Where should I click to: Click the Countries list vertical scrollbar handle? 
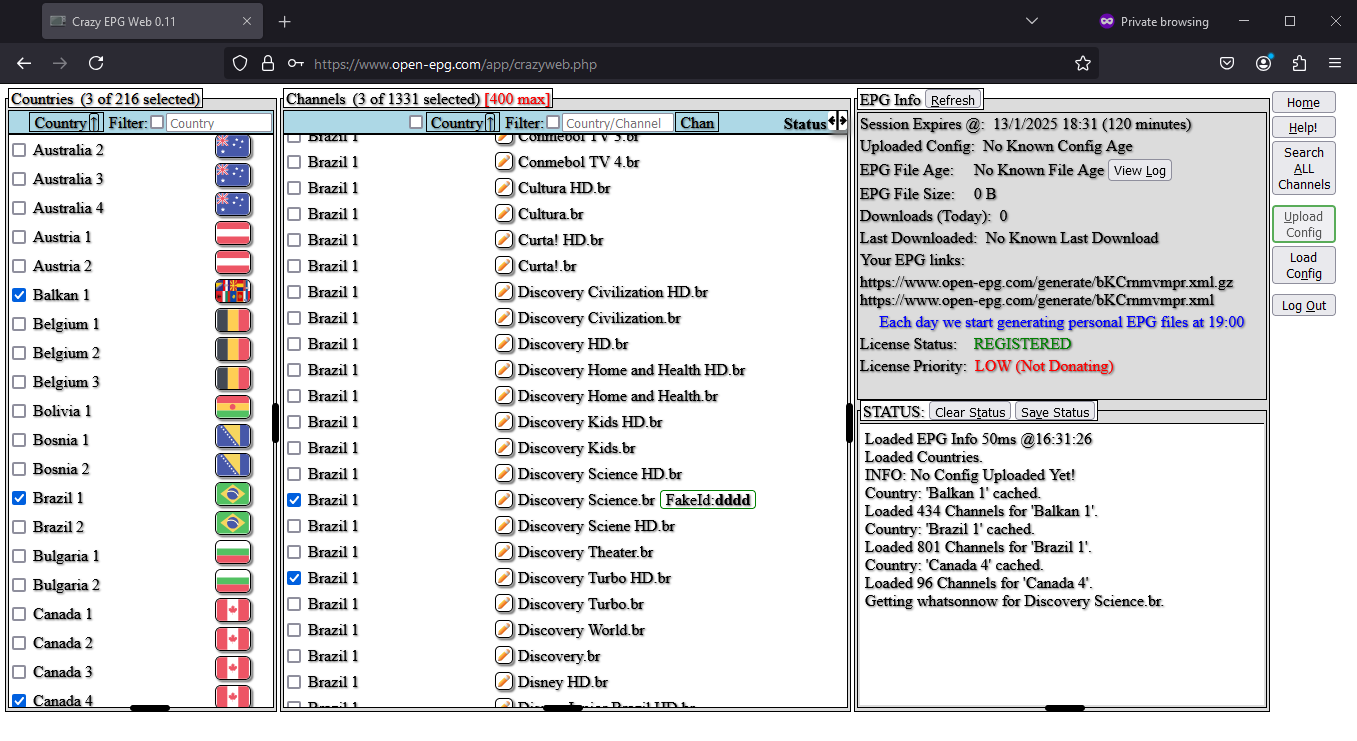pyautogui.click(x=275, y=422)
